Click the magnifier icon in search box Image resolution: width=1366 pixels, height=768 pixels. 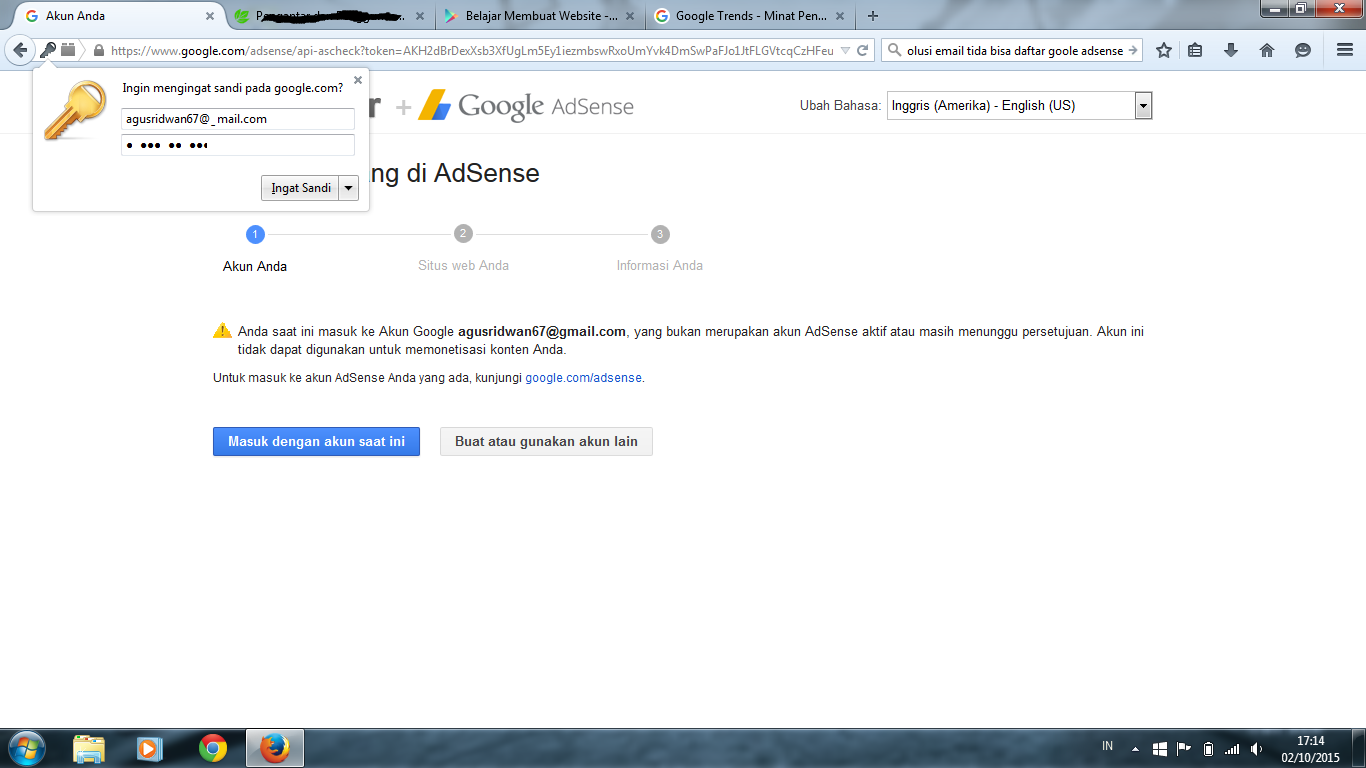point(894,50)
